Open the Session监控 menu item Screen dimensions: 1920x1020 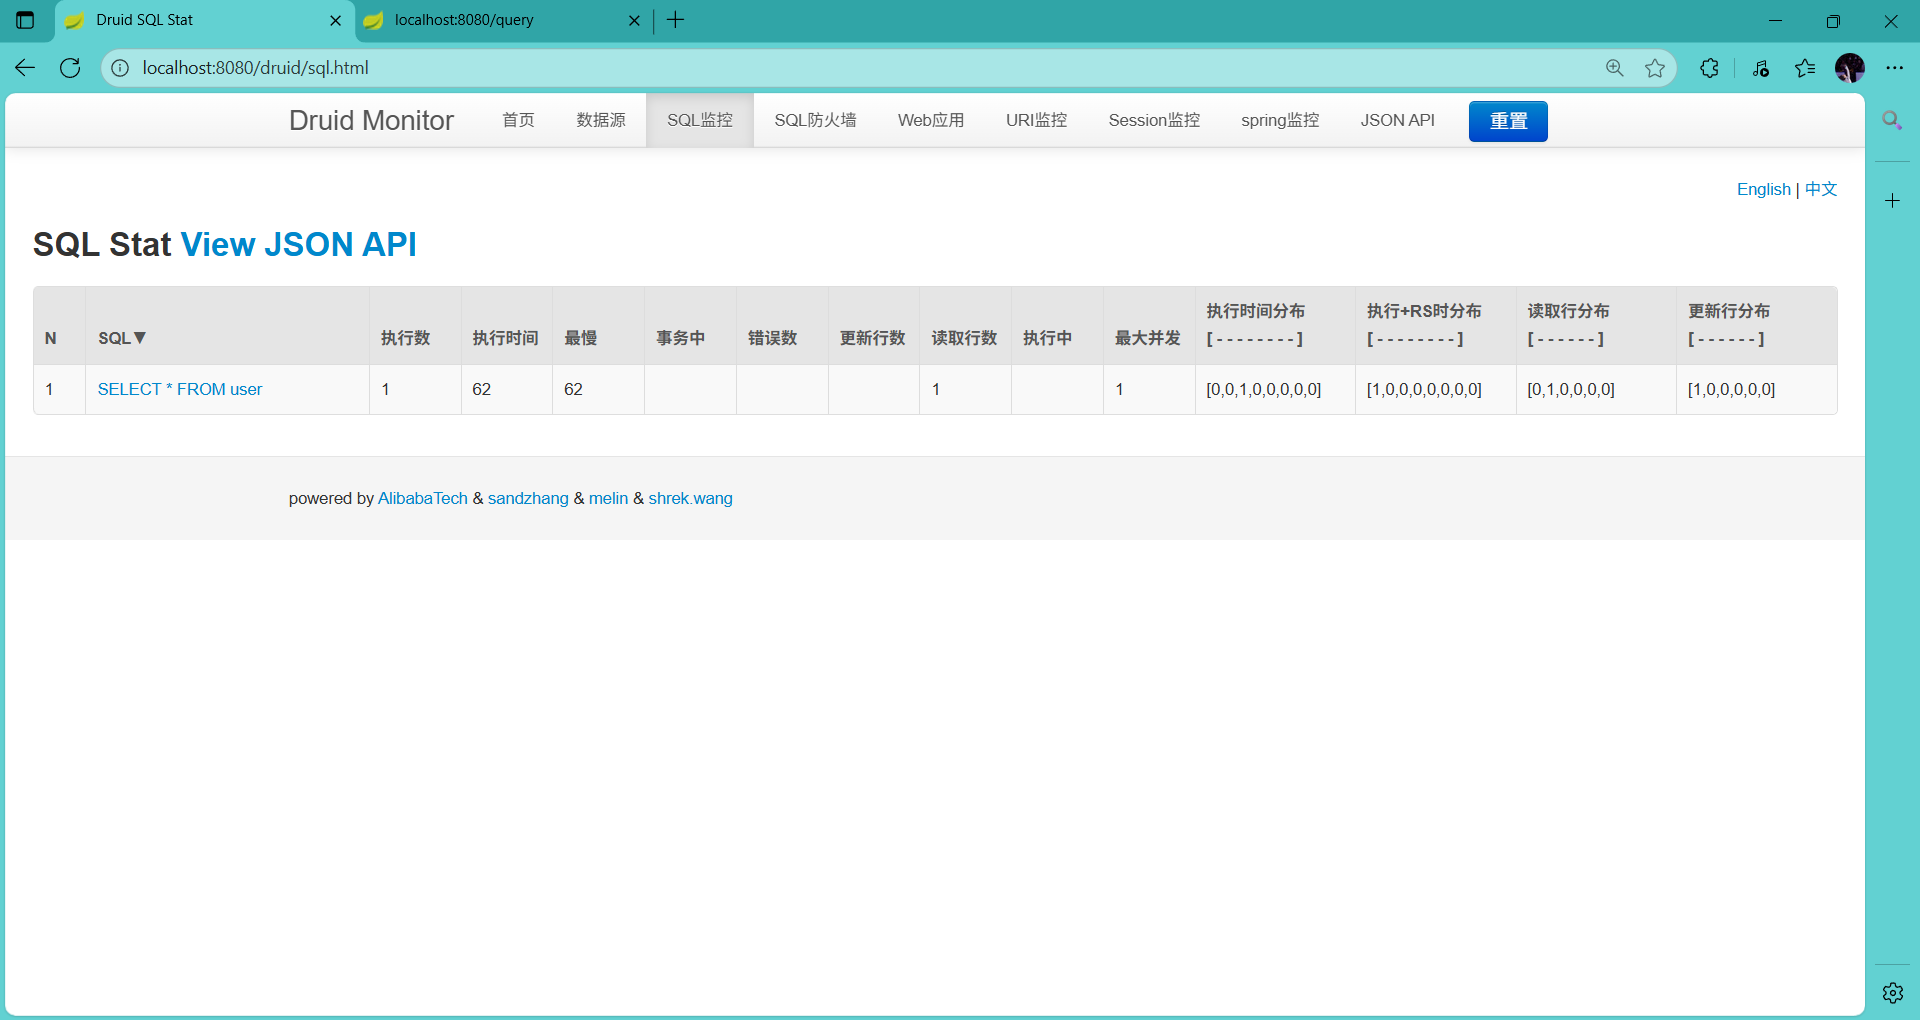point(1154,121)
